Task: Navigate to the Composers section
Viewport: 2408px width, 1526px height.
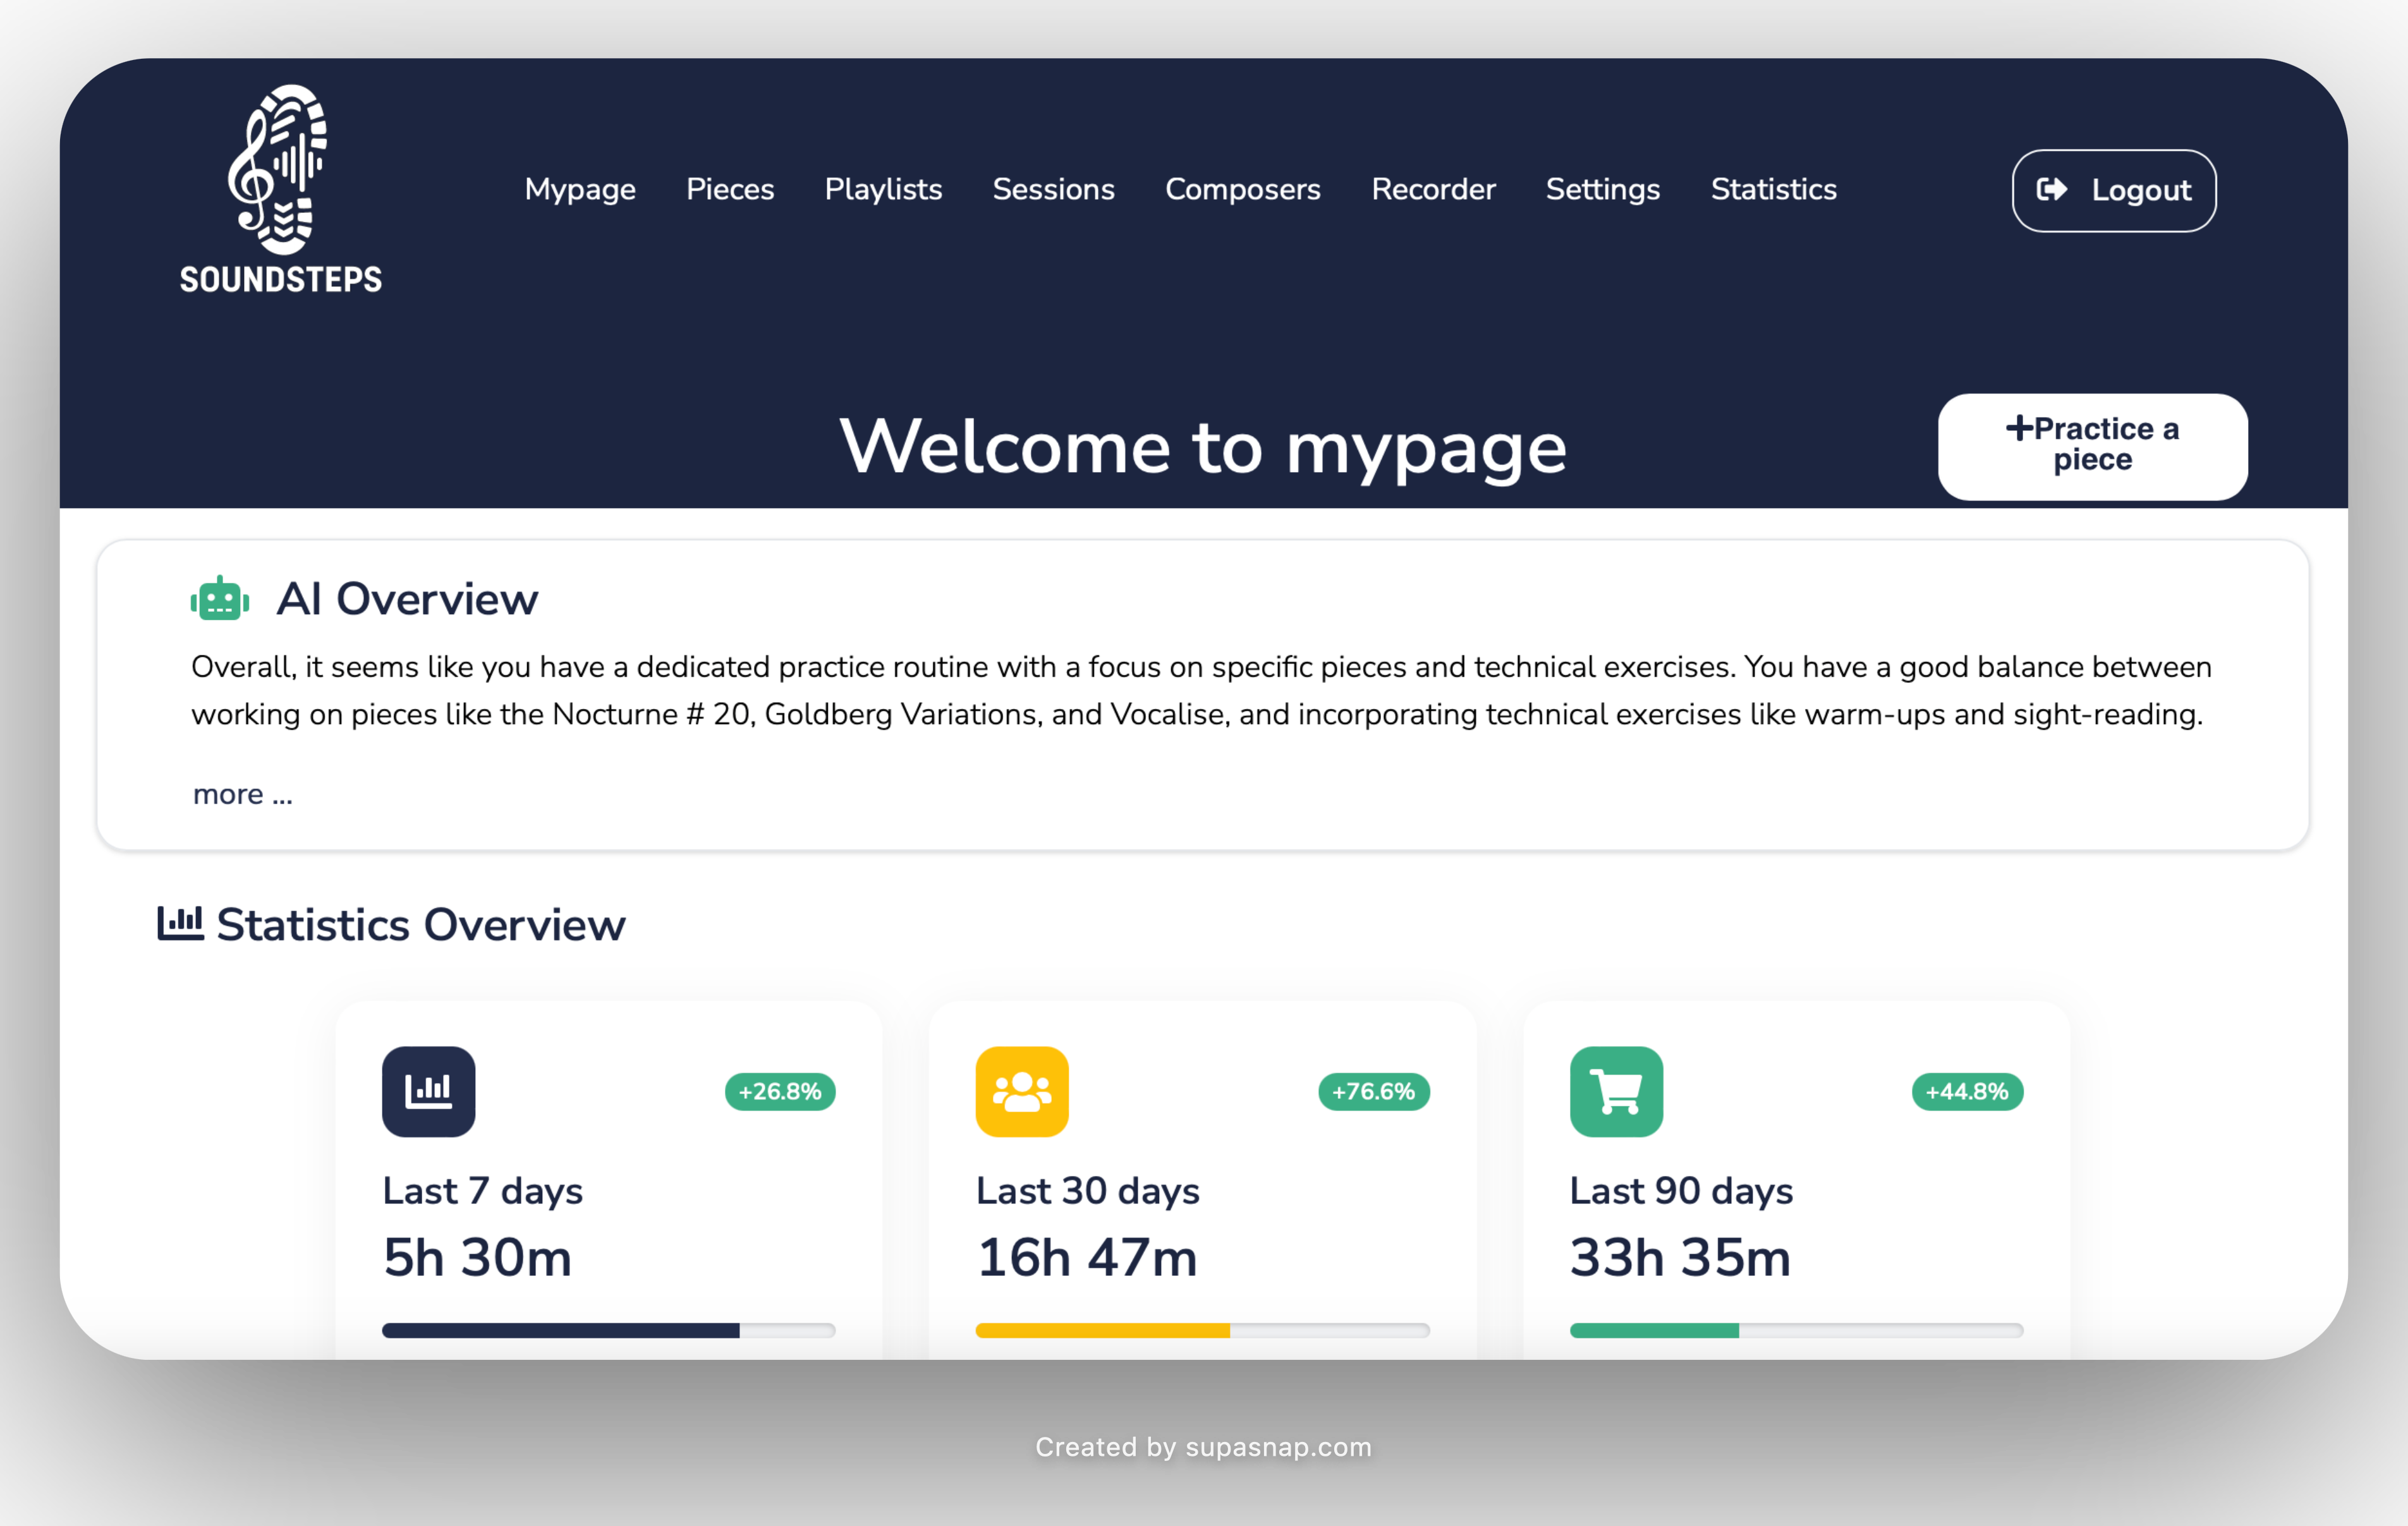Action: pyautogui.click(x=1242, y=189)
